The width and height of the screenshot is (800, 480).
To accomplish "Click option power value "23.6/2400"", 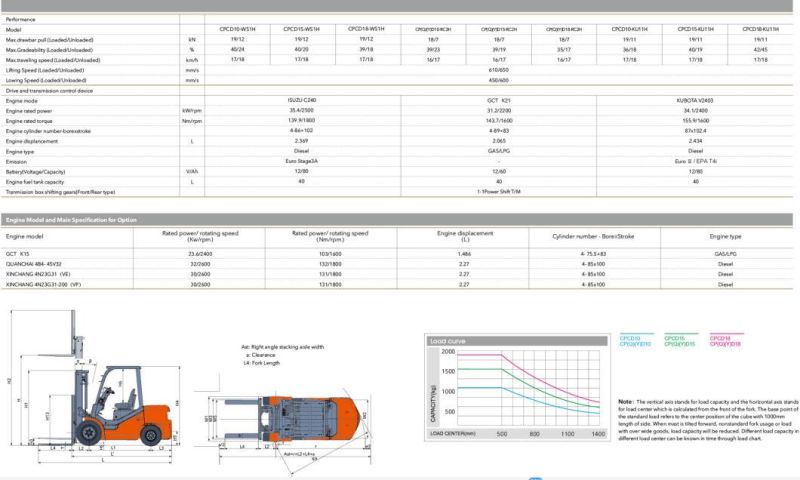I will point(200,254).
